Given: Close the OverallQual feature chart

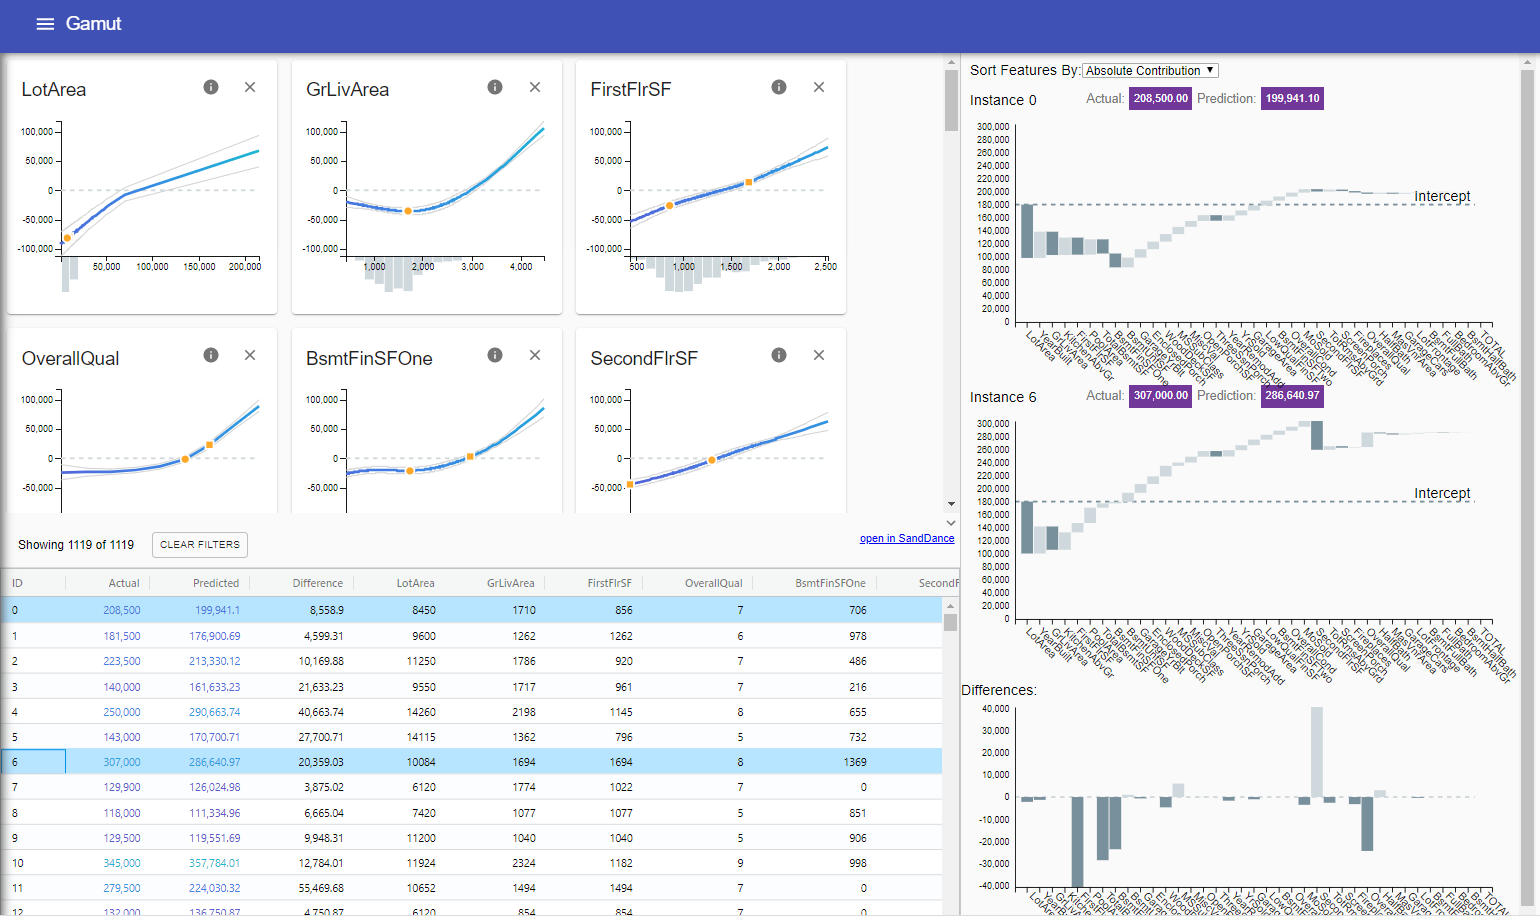Looking at the screenshot, I should pyautogui.click(x=250, y=355).
